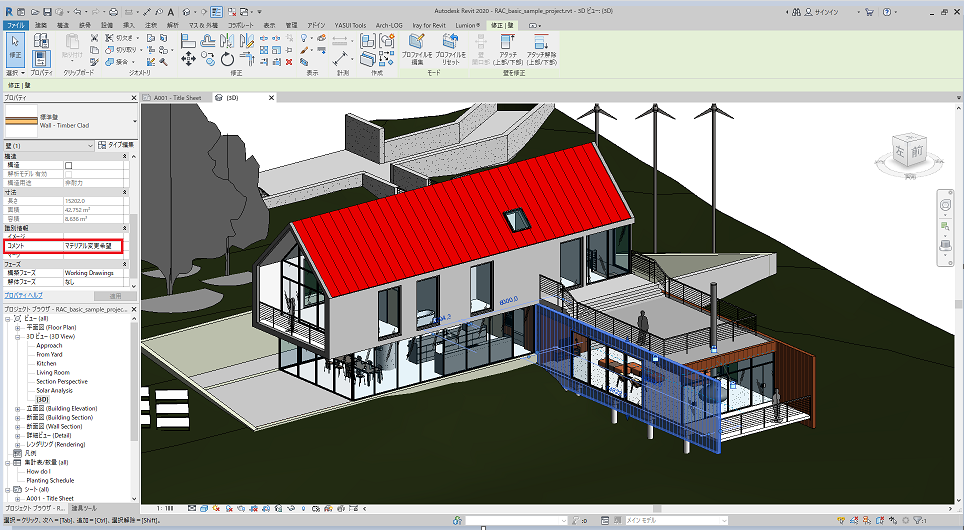Click the red Delete icon in Modify panel
The height and width of the screenshot is (530, 964).
tap(288, 61)
